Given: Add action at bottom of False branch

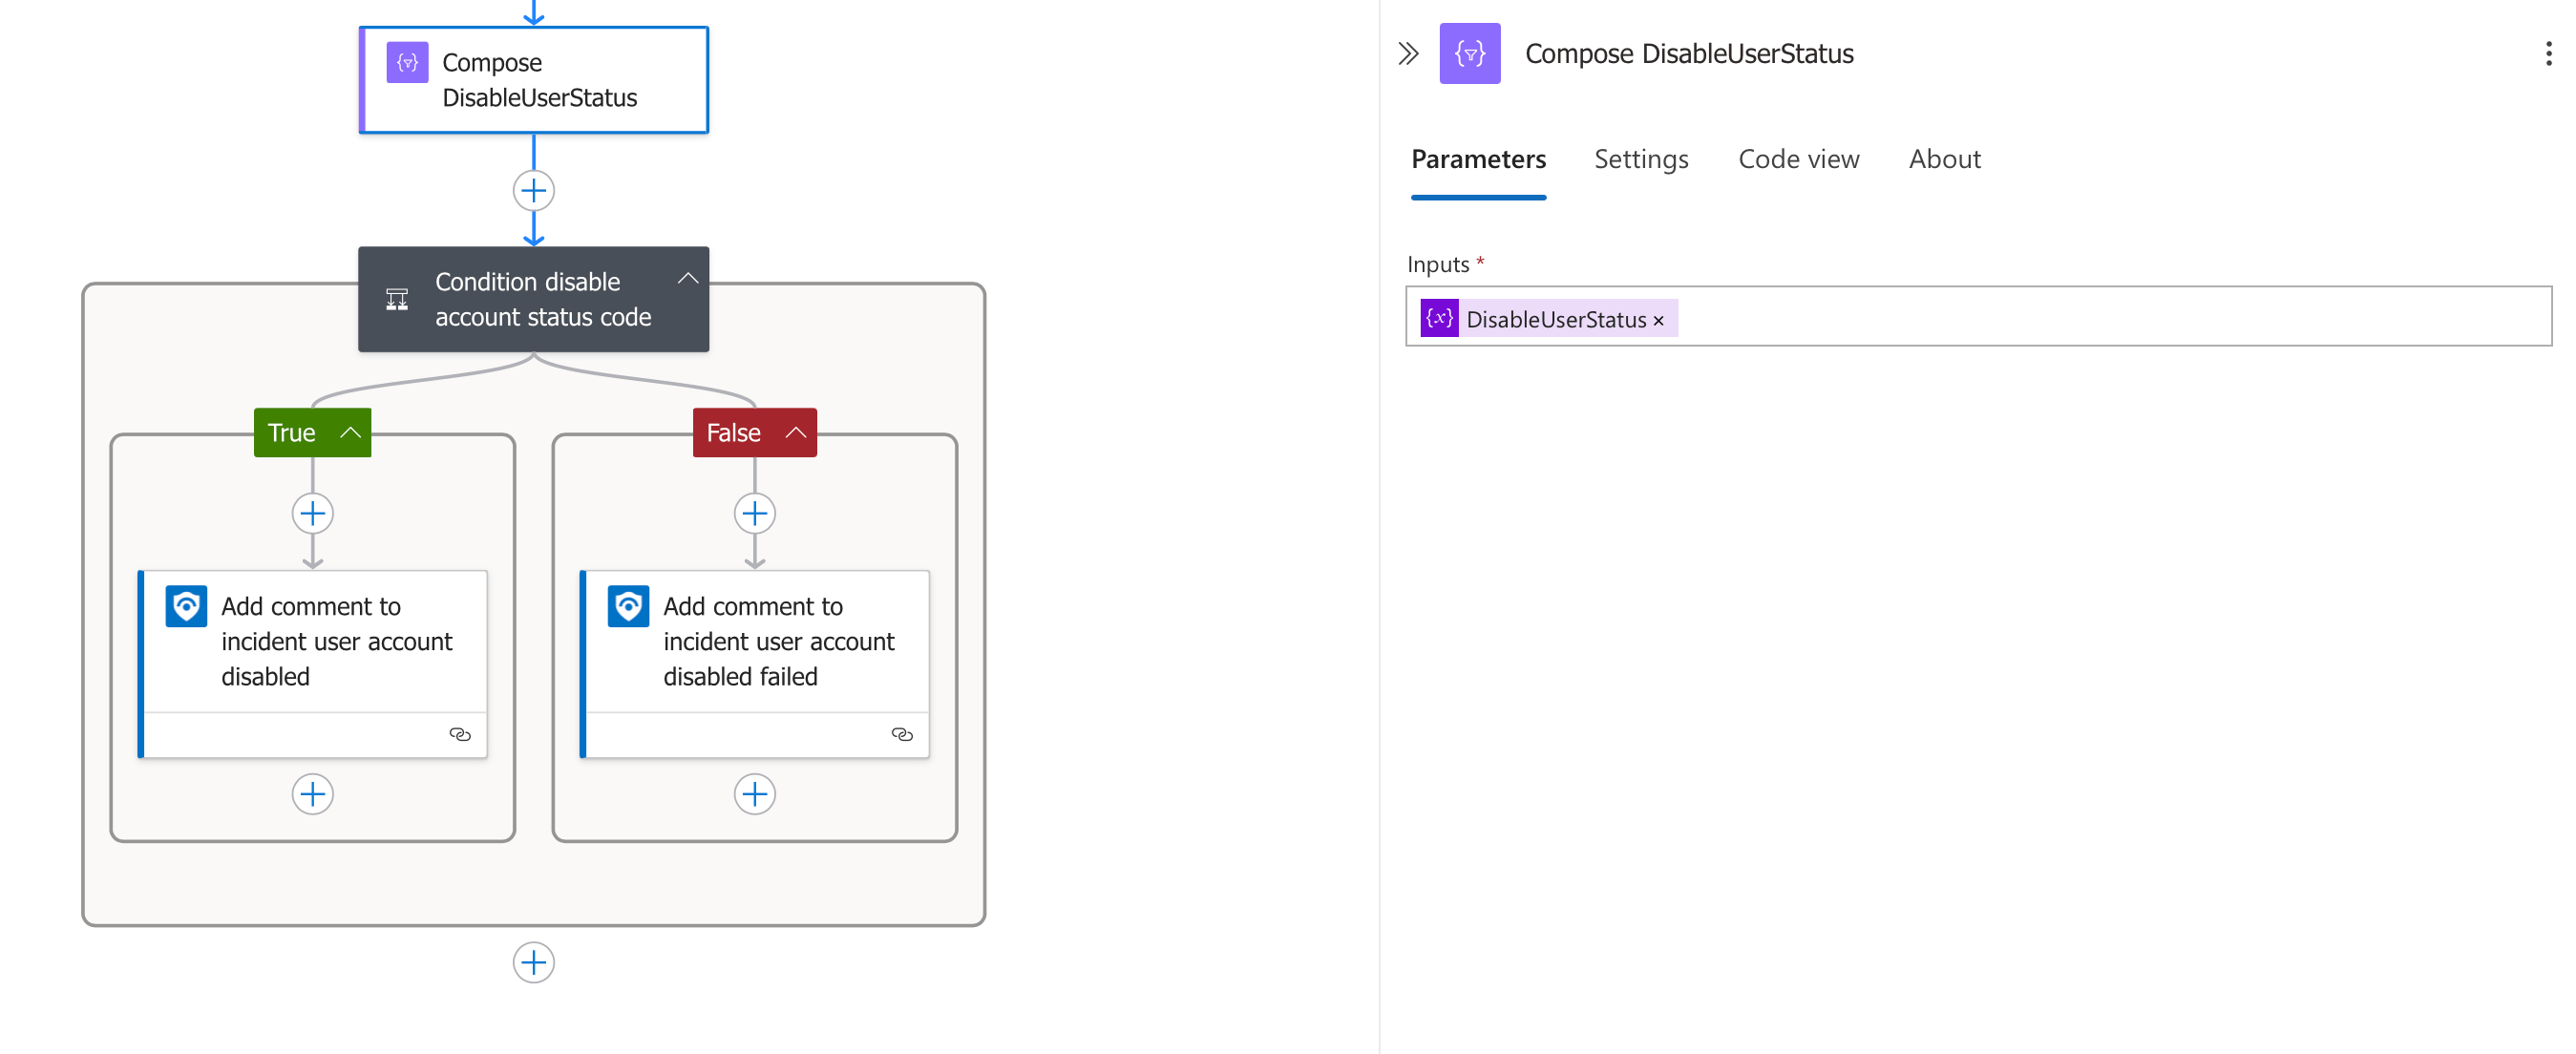Looking at the screenshot, I should tap(755, 794).
